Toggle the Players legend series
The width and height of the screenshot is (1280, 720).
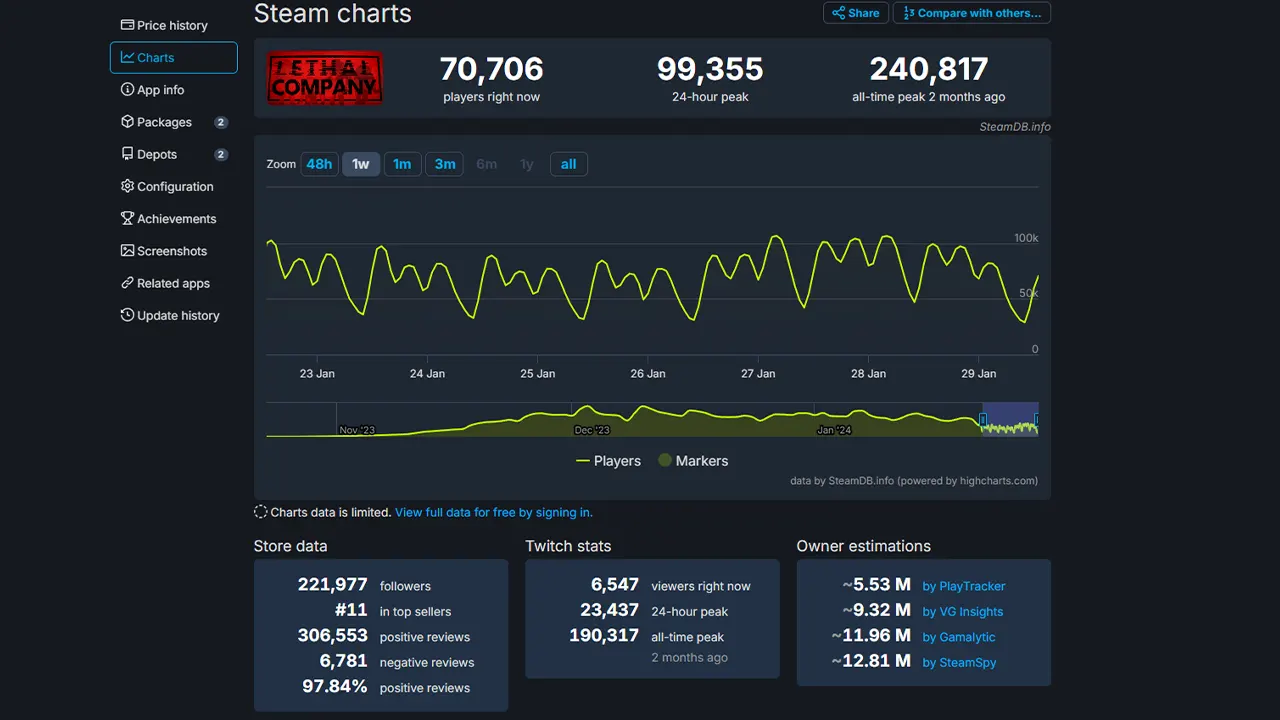coord(608,461)
